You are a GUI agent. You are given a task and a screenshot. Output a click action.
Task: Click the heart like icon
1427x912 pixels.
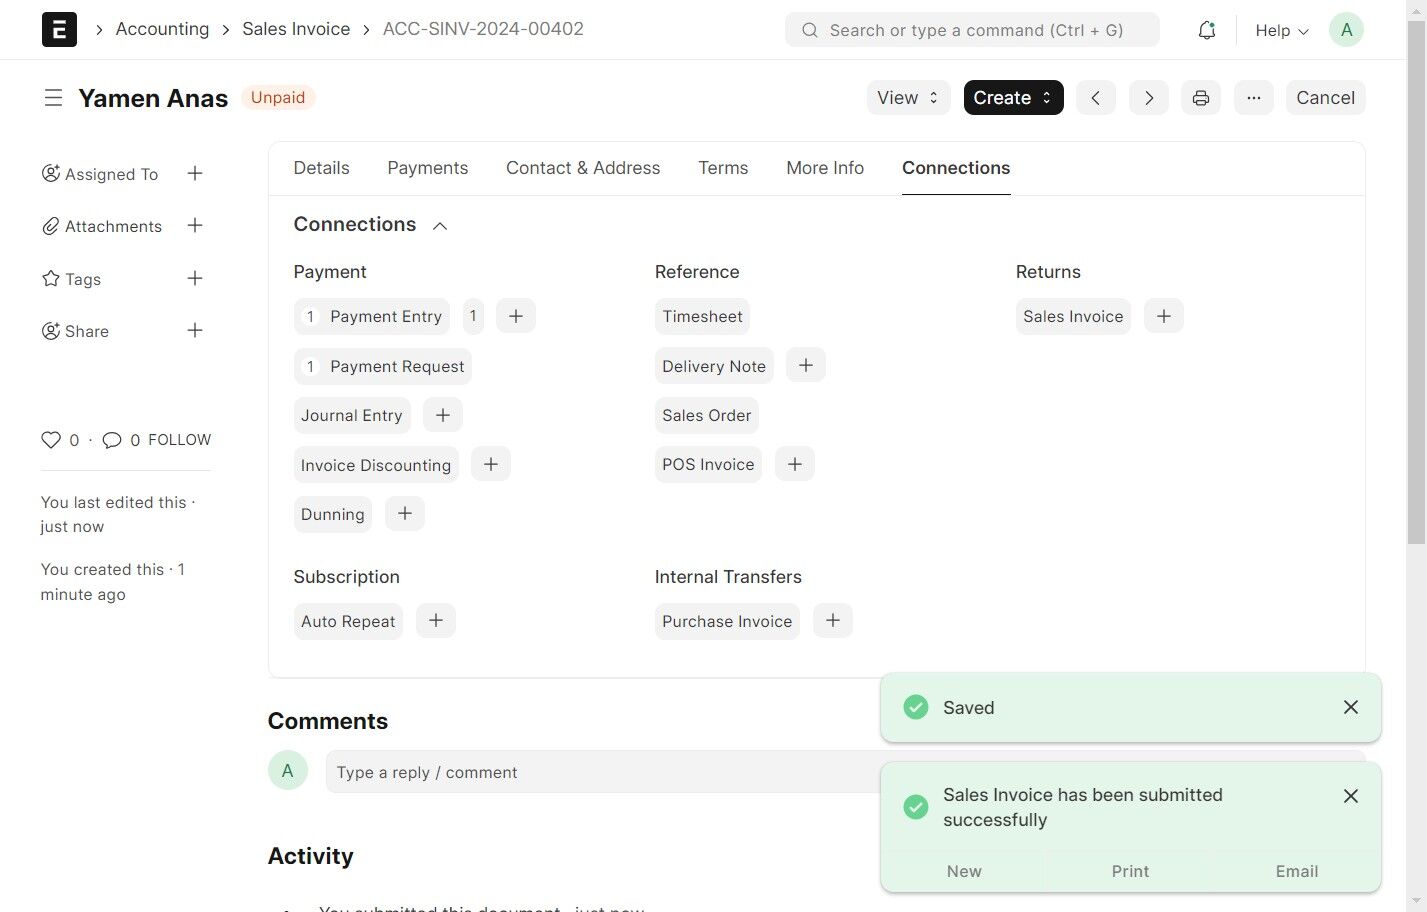tap(51, 440)
